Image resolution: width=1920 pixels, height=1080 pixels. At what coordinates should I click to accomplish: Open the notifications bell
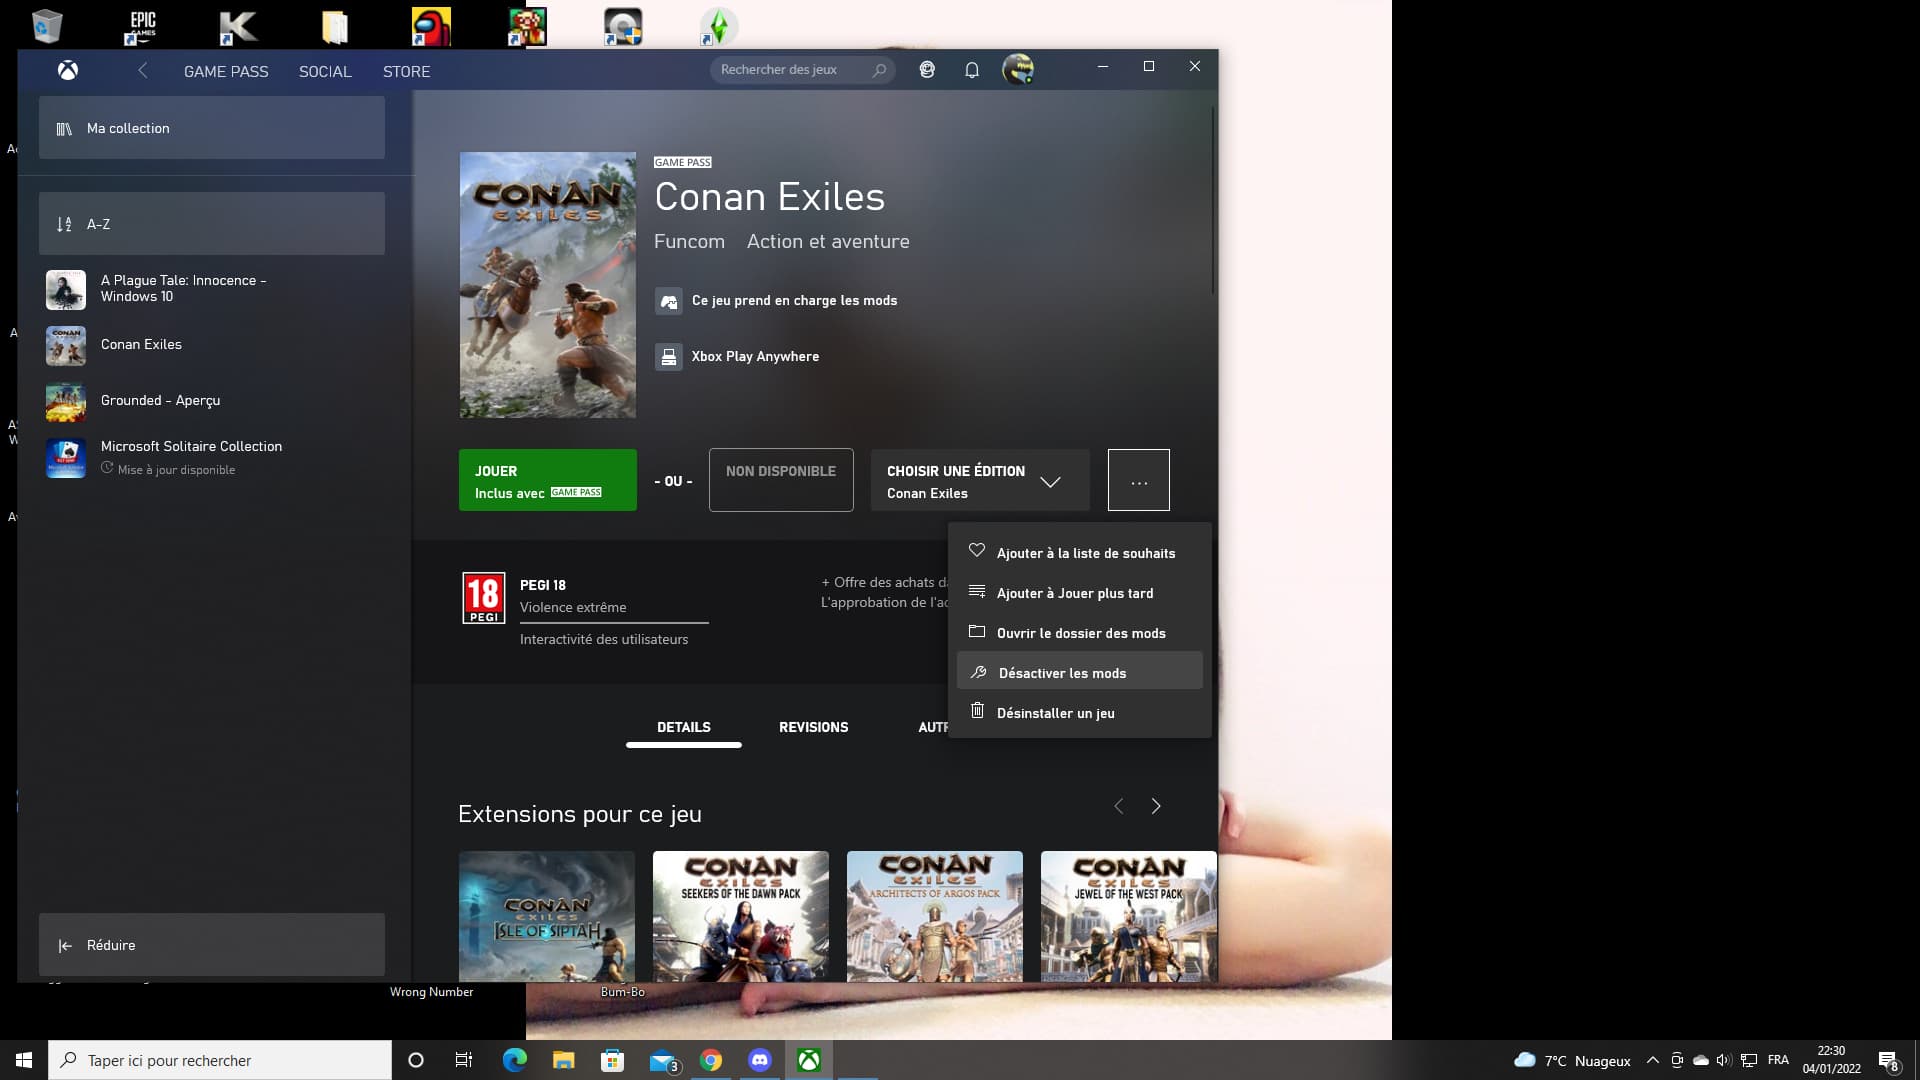click(x=971, y=70)
